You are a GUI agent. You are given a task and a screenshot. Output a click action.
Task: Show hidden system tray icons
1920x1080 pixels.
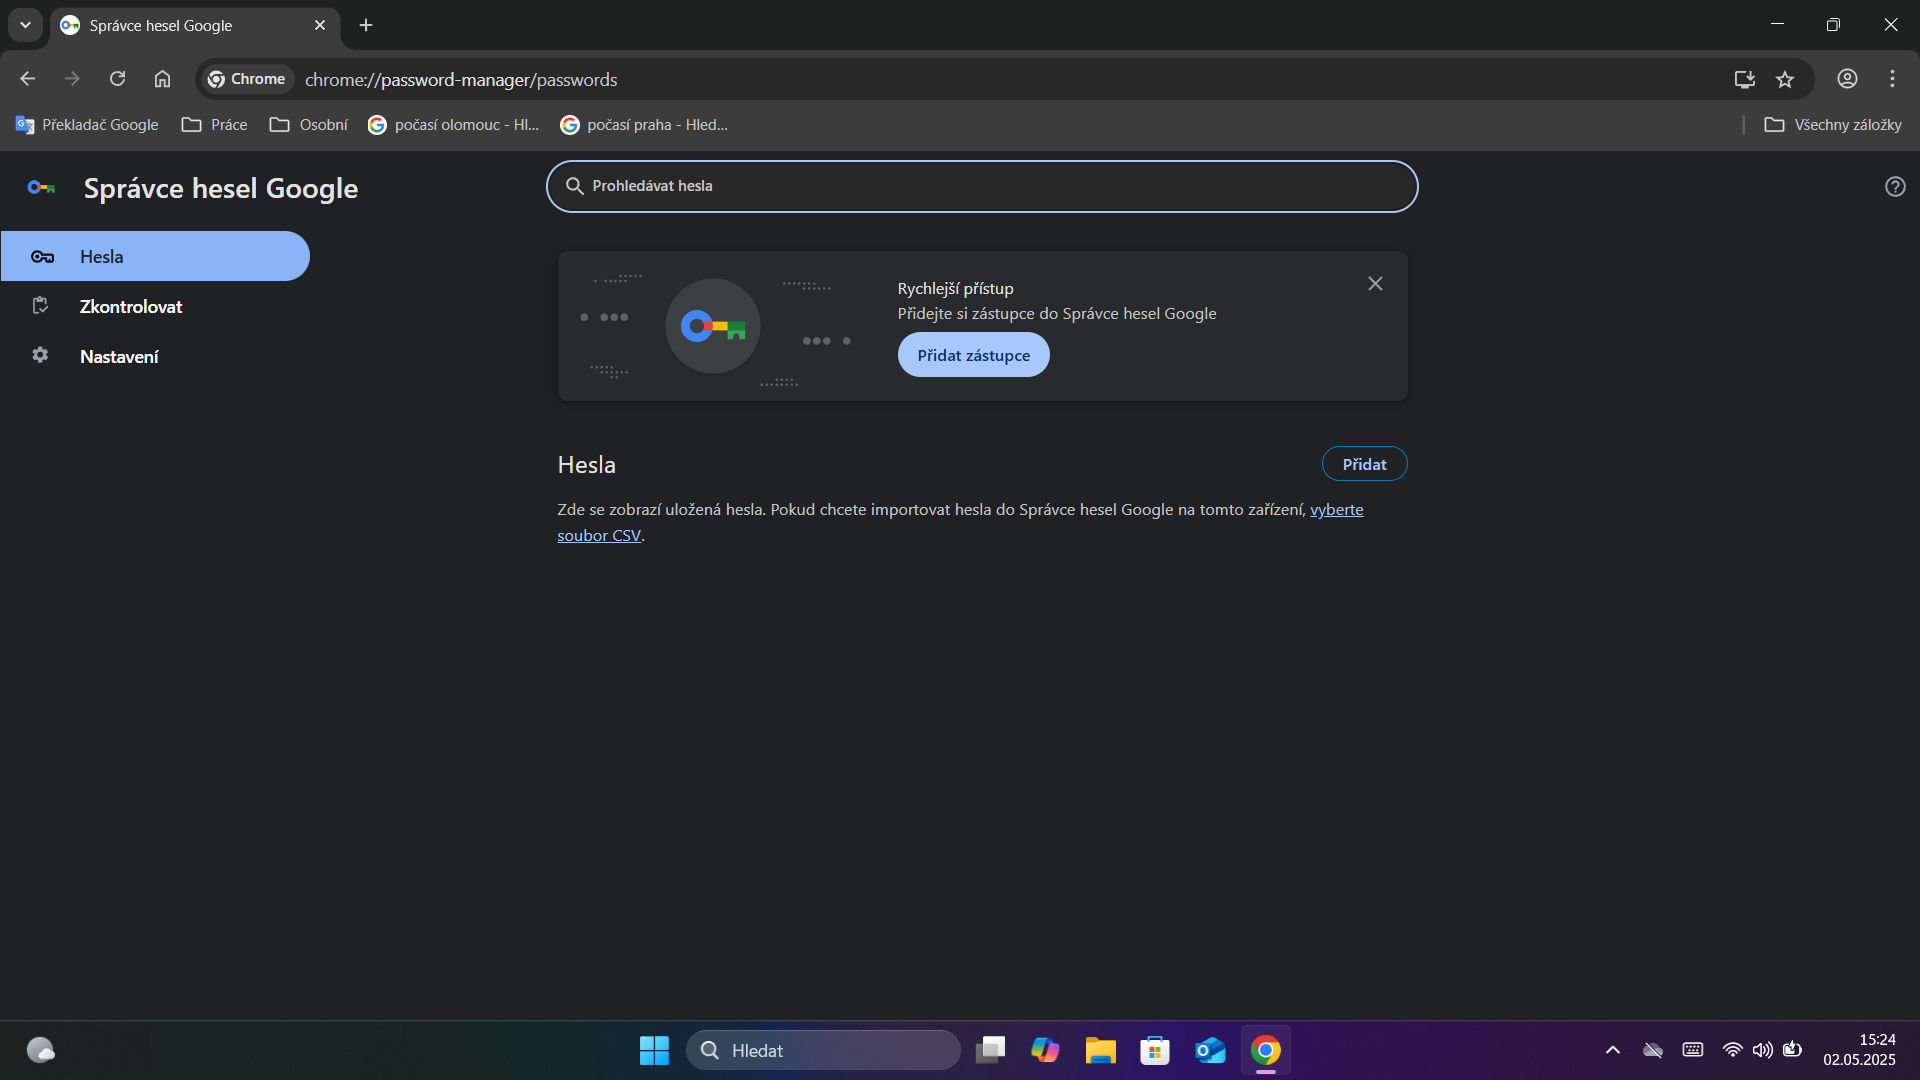coord(1612,1050)
